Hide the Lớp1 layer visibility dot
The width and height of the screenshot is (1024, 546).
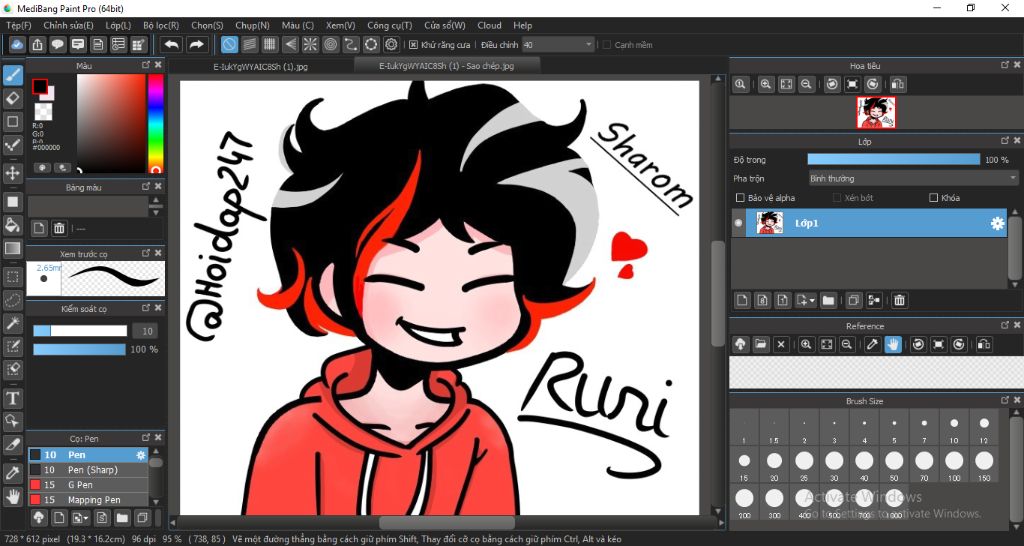pyautogui.click(x=739, y=223)
